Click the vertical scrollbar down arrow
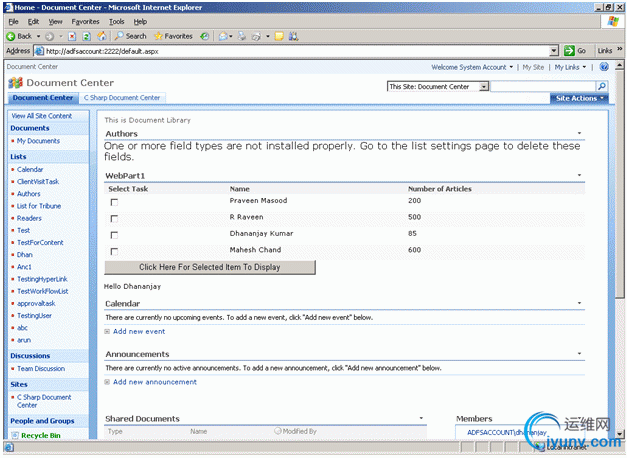Viewport: 627px width, 458px height. 619,434
